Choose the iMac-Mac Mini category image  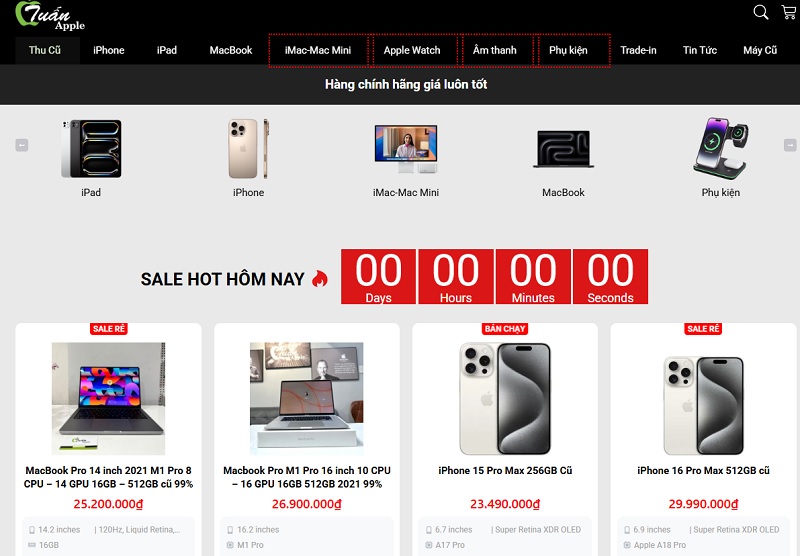pos(406,149)
